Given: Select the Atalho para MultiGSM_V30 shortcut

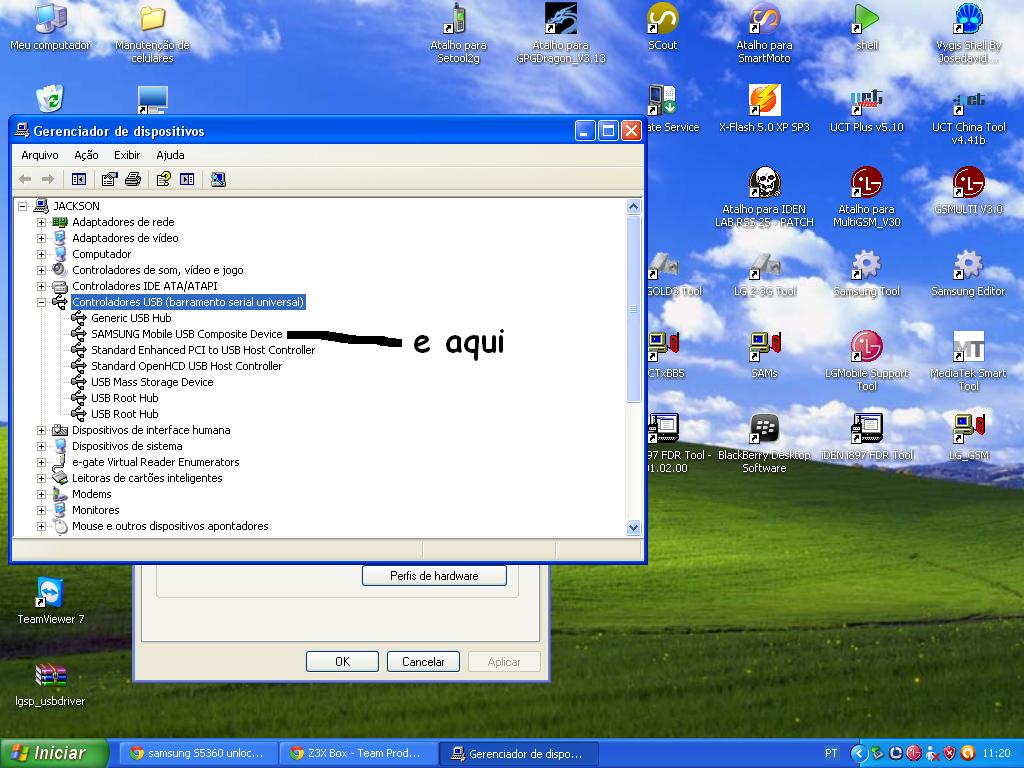Looking at the screenshot, I should tap(867, 198).
